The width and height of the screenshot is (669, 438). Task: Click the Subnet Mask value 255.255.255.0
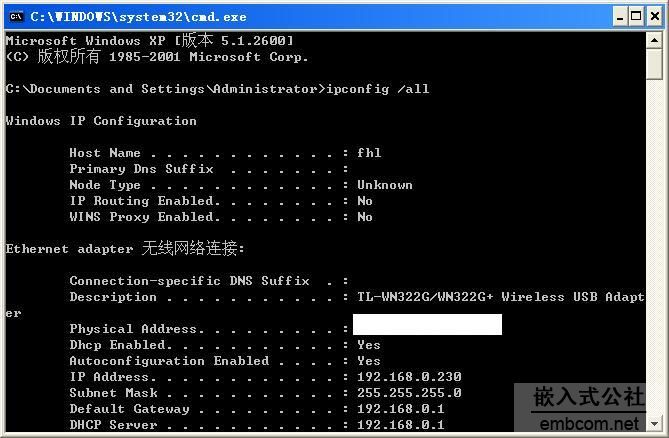pyautogui.click(x=409, y=392)
